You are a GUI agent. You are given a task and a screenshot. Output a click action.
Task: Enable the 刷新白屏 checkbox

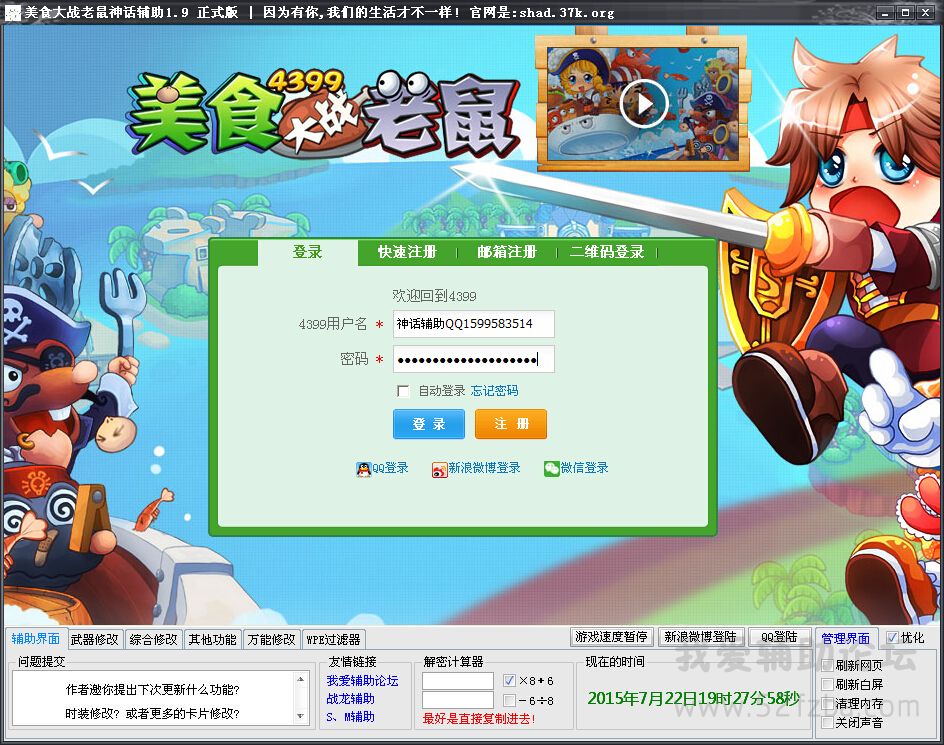click(828, 685)
